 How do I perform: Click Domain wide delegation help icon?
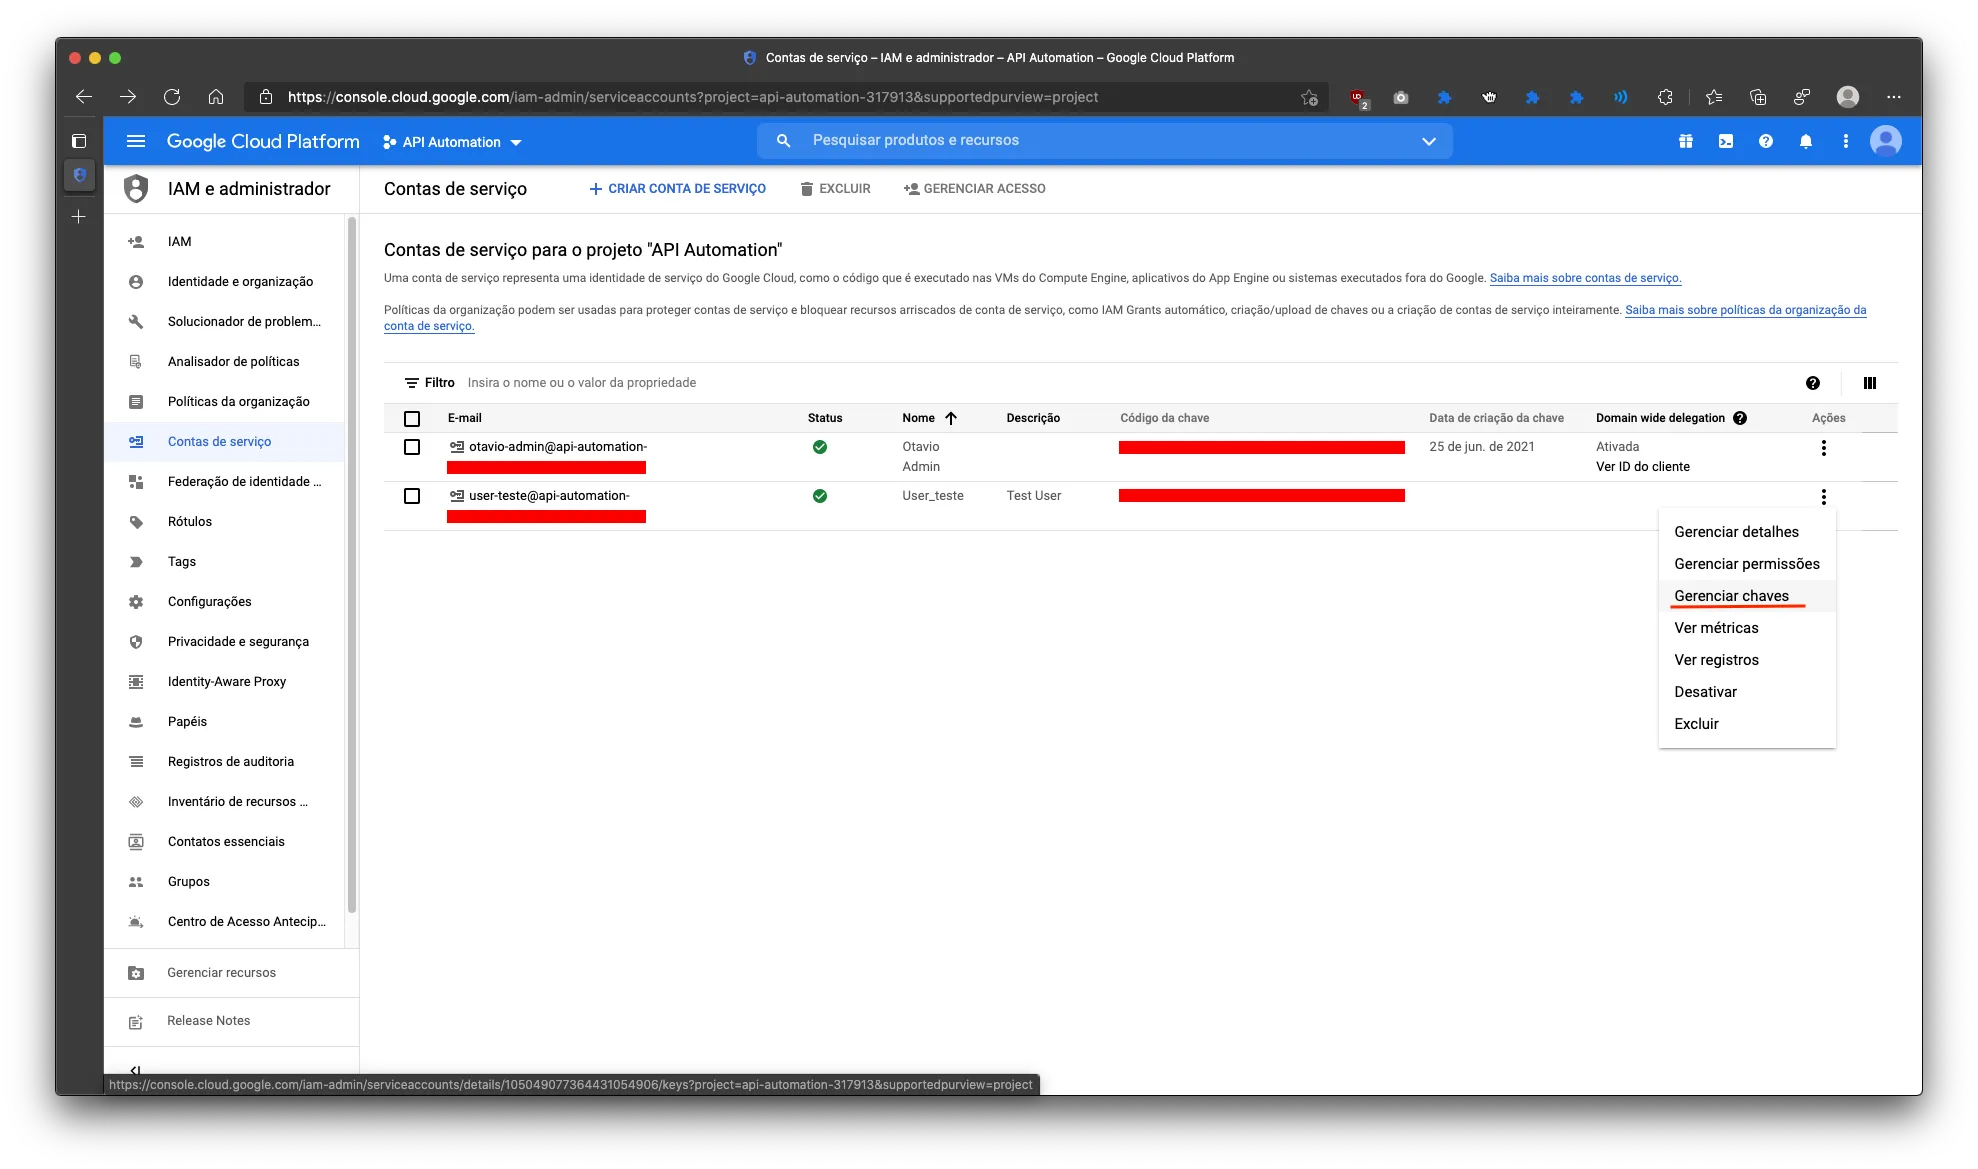click(1740, 418)
